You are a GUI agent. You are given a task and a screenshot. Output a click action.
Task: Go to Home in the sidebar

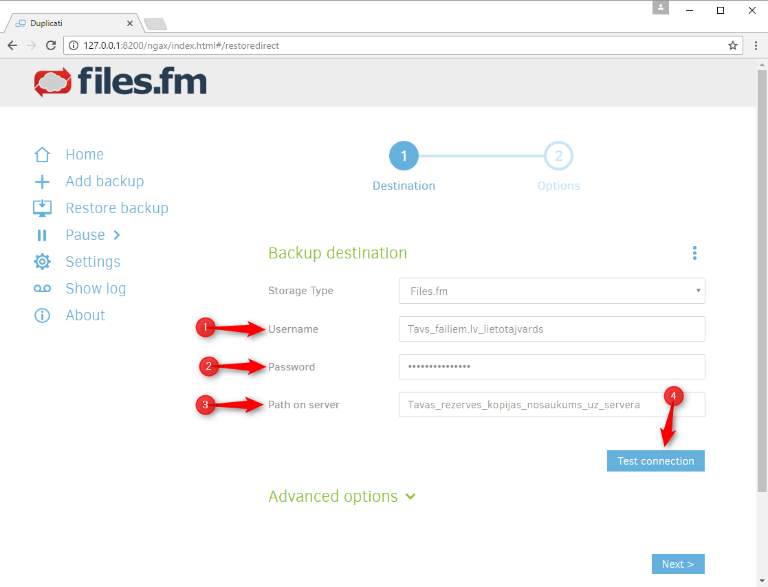[85, 154]
